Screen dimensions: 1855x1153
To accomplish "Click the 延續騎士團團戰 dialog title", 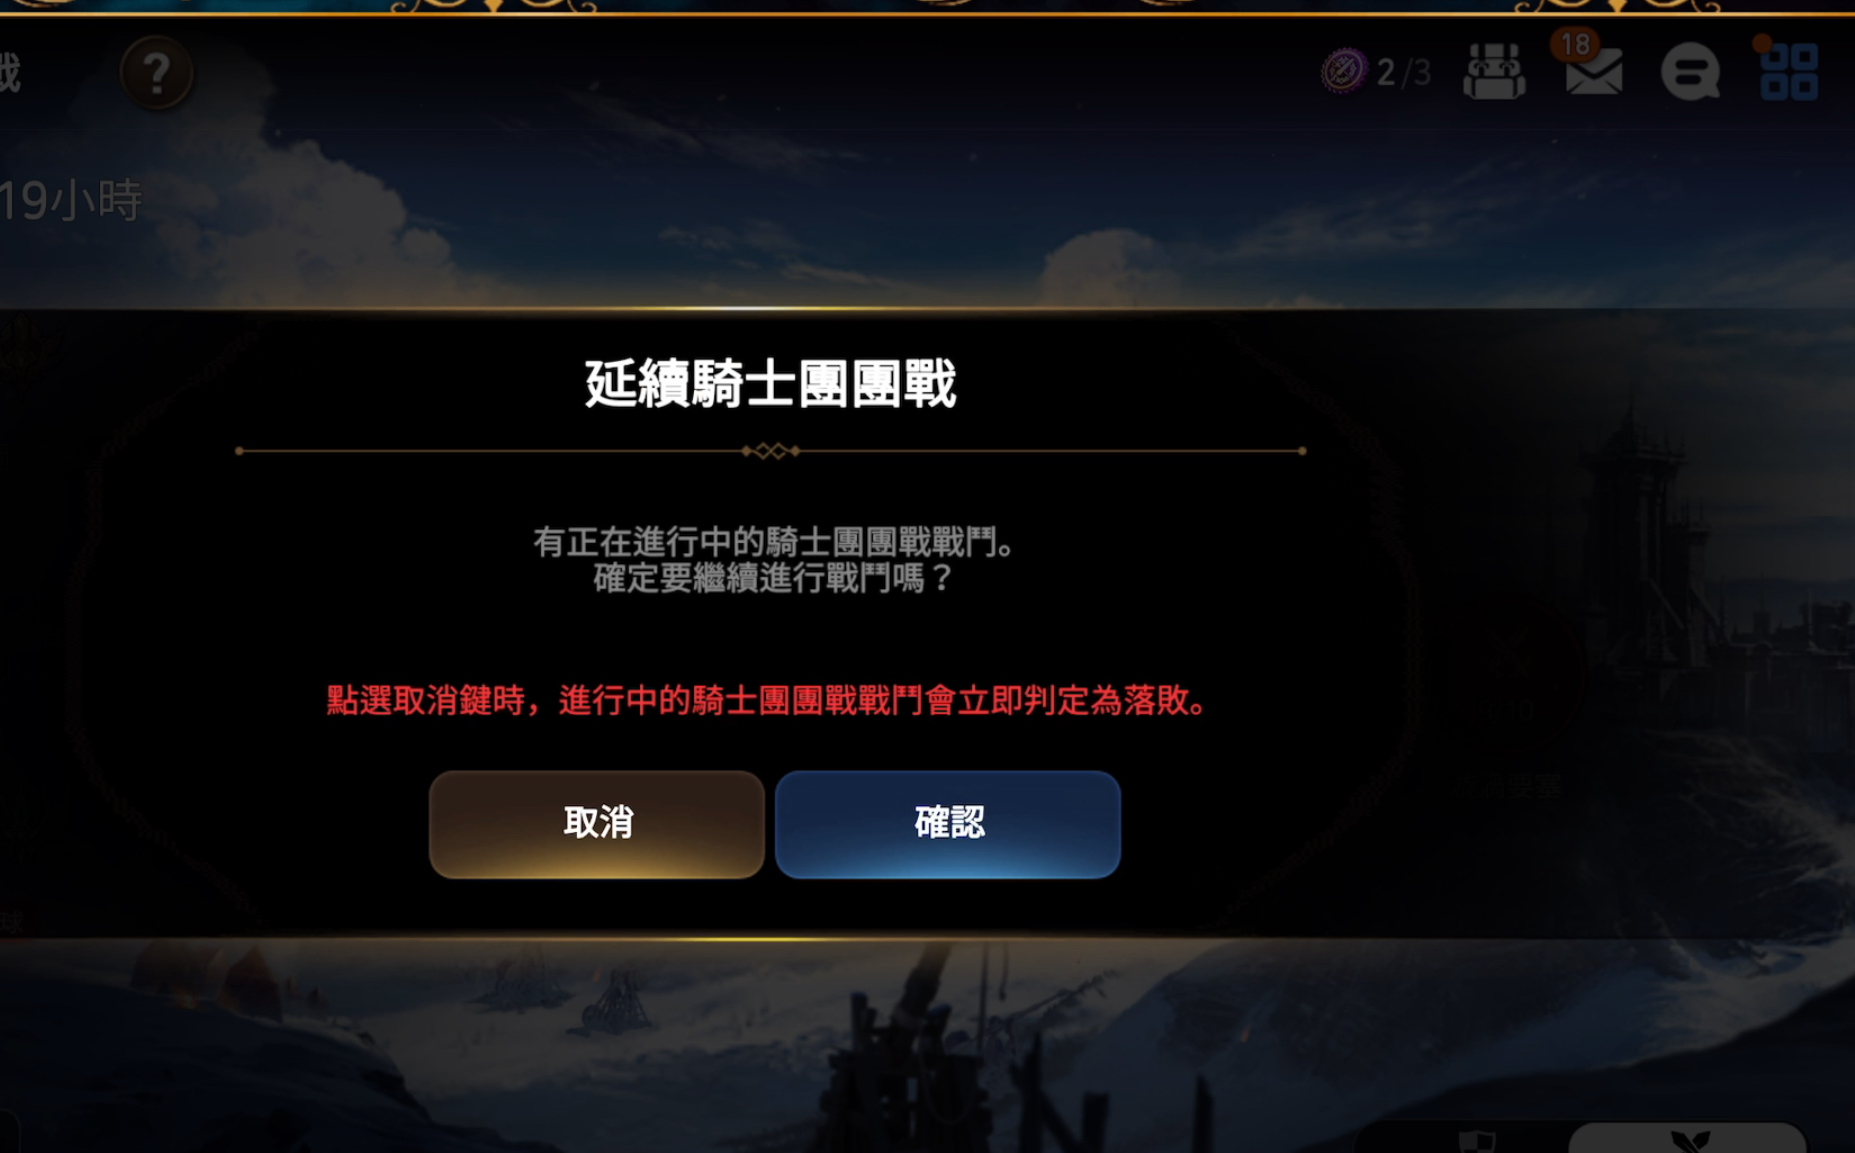I will coord(770,384).
